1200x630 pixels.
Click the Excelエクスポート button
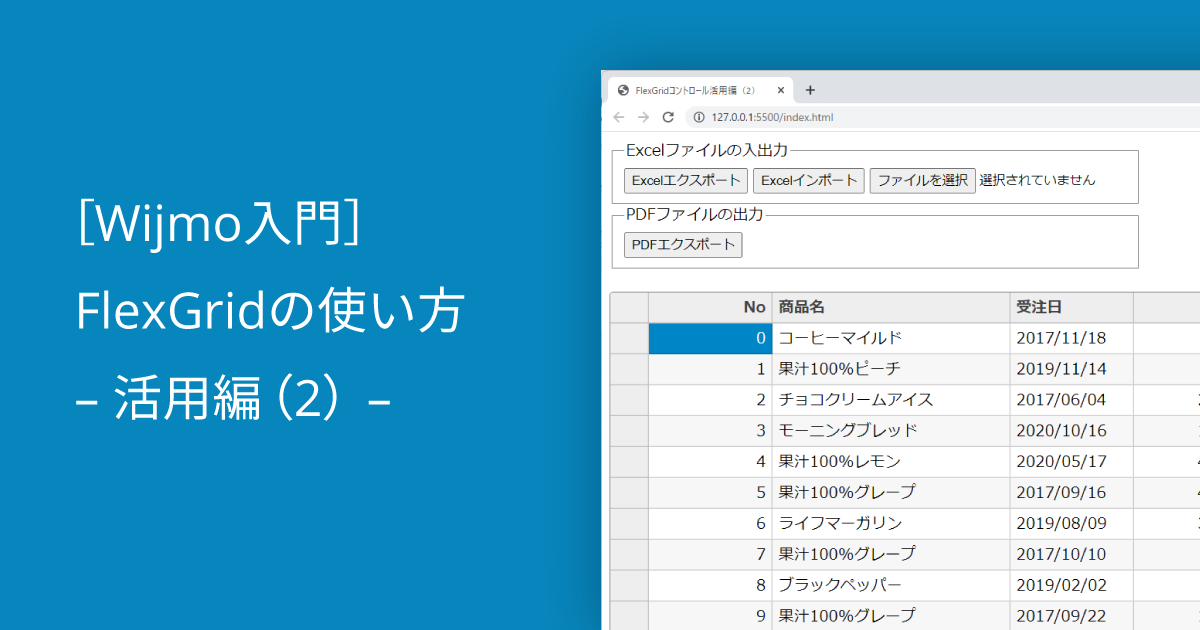[x=686, y=181]
